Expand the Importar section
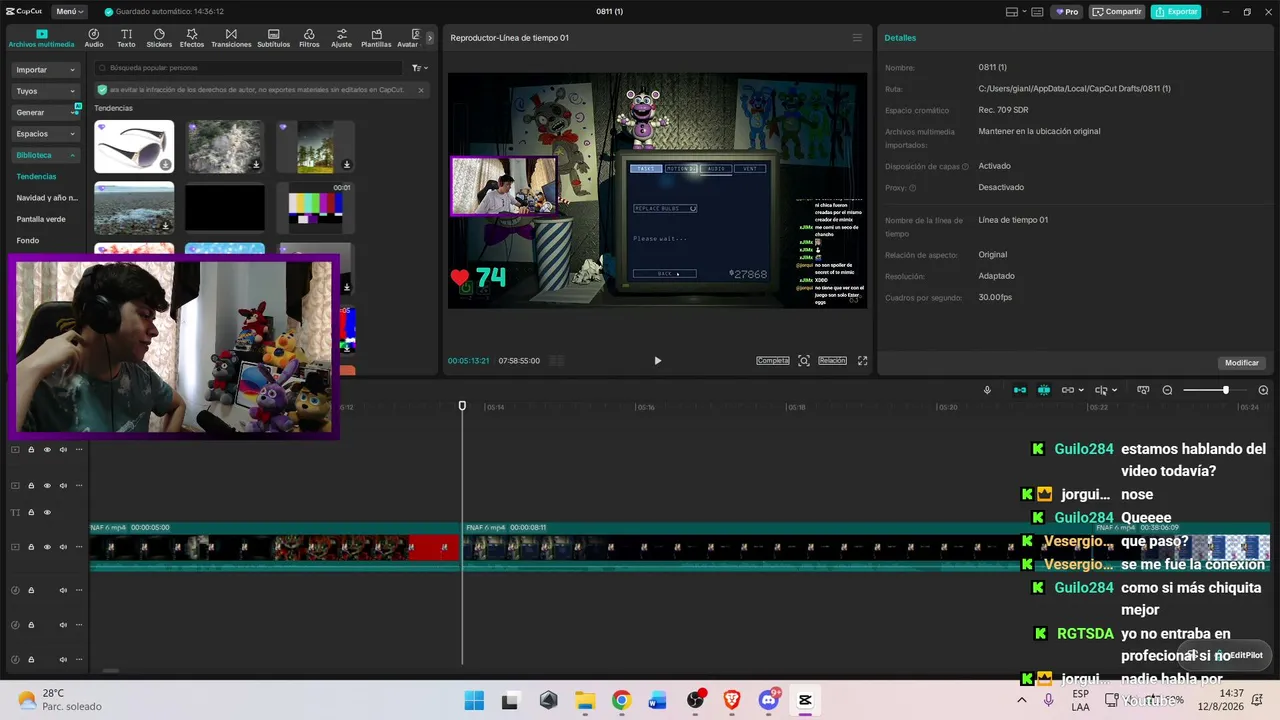The height and width of the screenshot is (720, 1280). point(46,70)
